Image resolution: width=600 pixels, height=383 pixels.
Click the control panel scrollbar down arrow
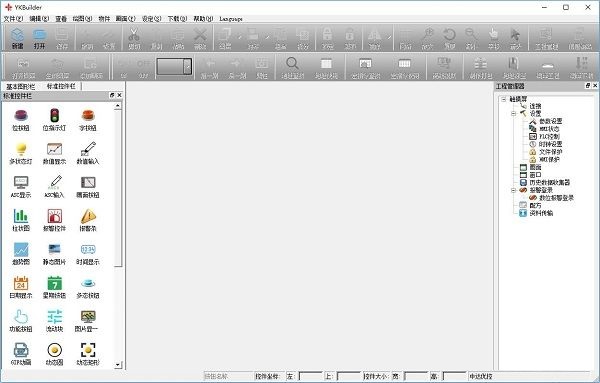coord(118,365)
